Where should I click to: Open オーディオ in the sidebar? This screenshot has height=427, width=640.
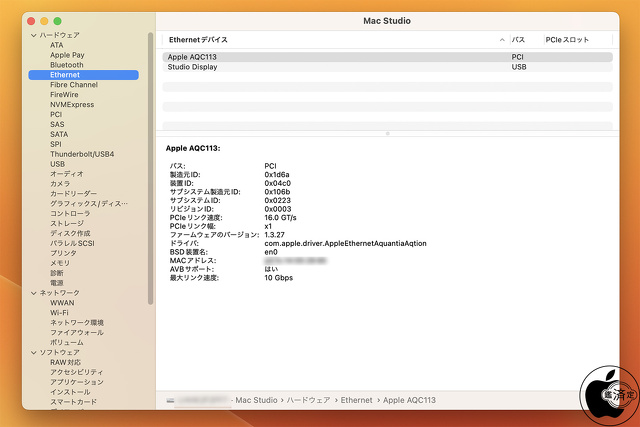coord(67,174)
